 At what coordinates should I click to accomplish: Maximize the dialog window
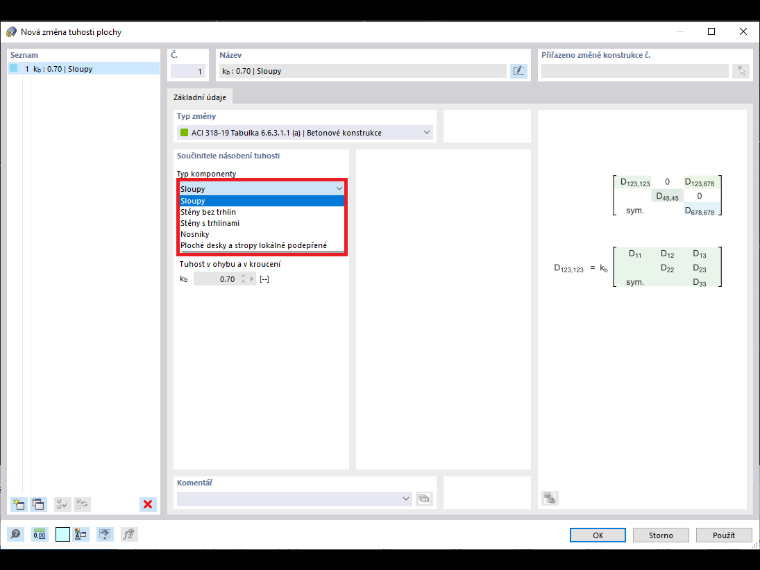pos(712,32)
